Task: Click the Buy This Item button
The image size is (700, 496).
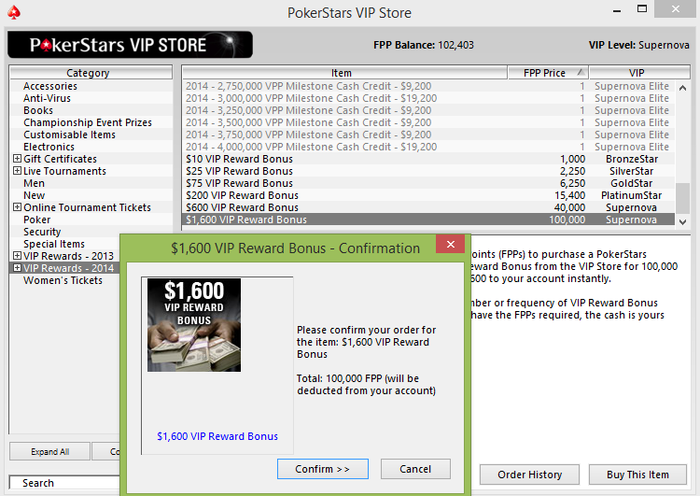Action: point(638,474)
